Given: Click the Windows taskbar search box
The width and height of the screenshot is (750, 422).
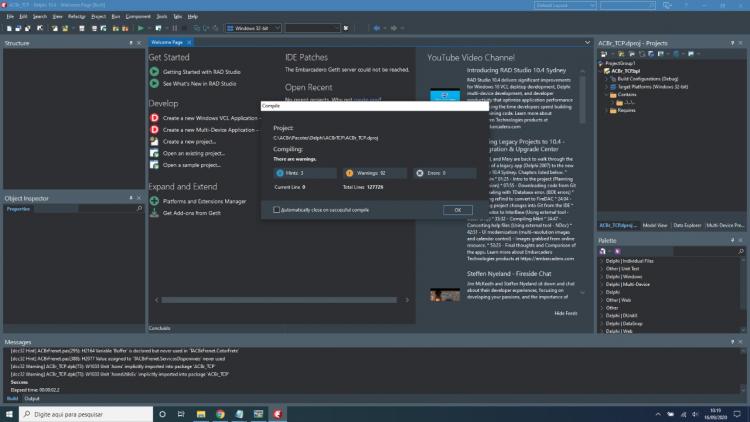Looking at the screenshot, I should (x=86, y=414).
